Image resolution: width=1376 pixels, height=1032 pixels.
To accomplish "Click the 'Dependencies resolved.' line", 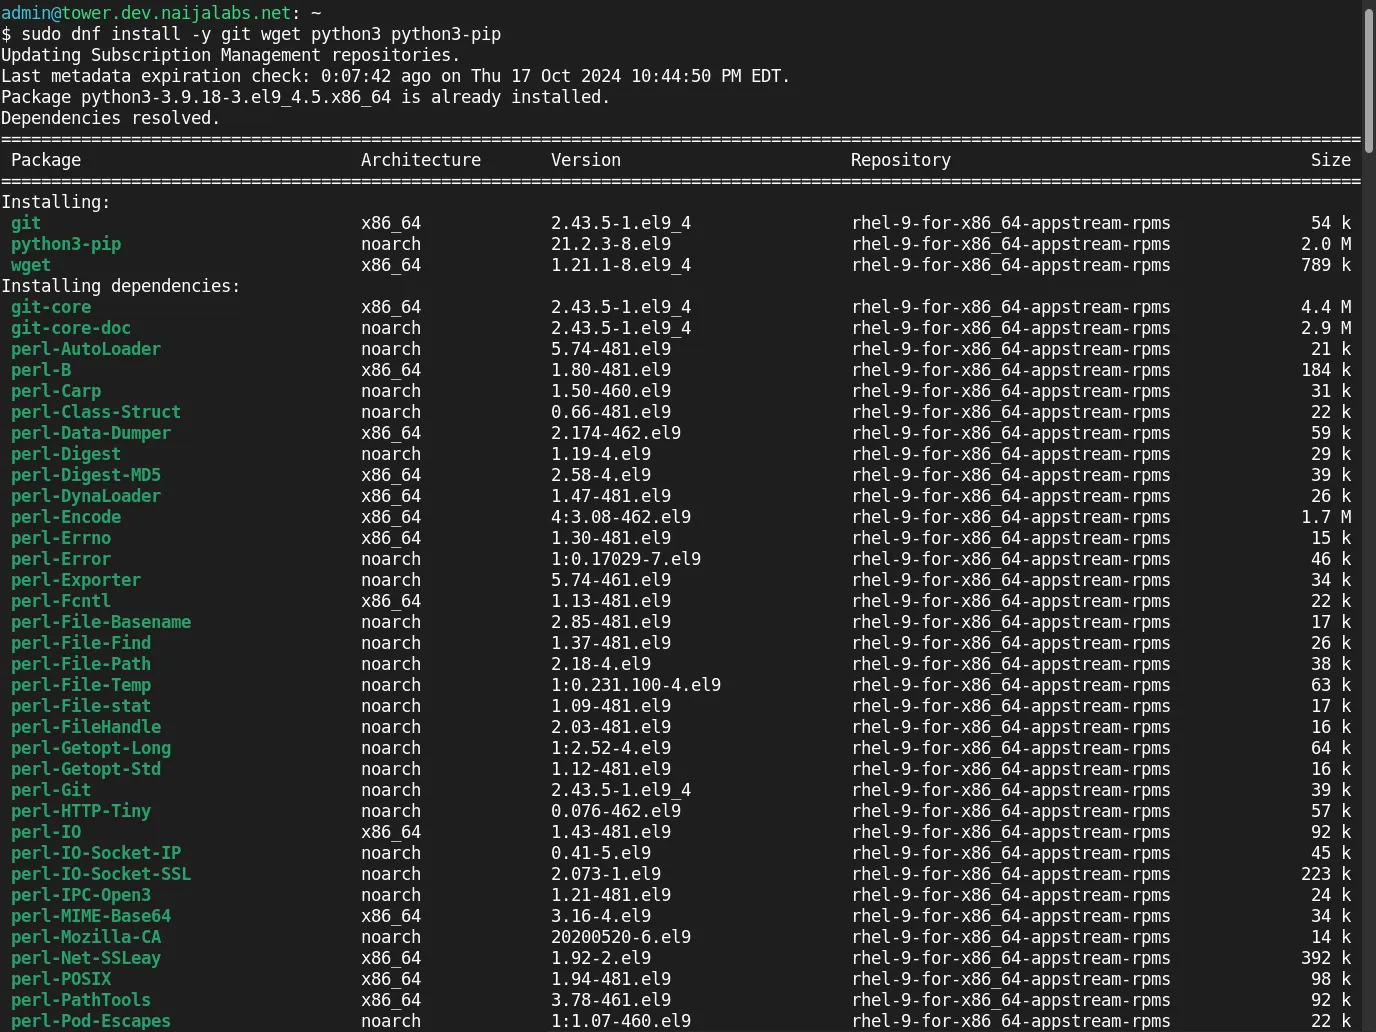I will click(x=111, y=118).
